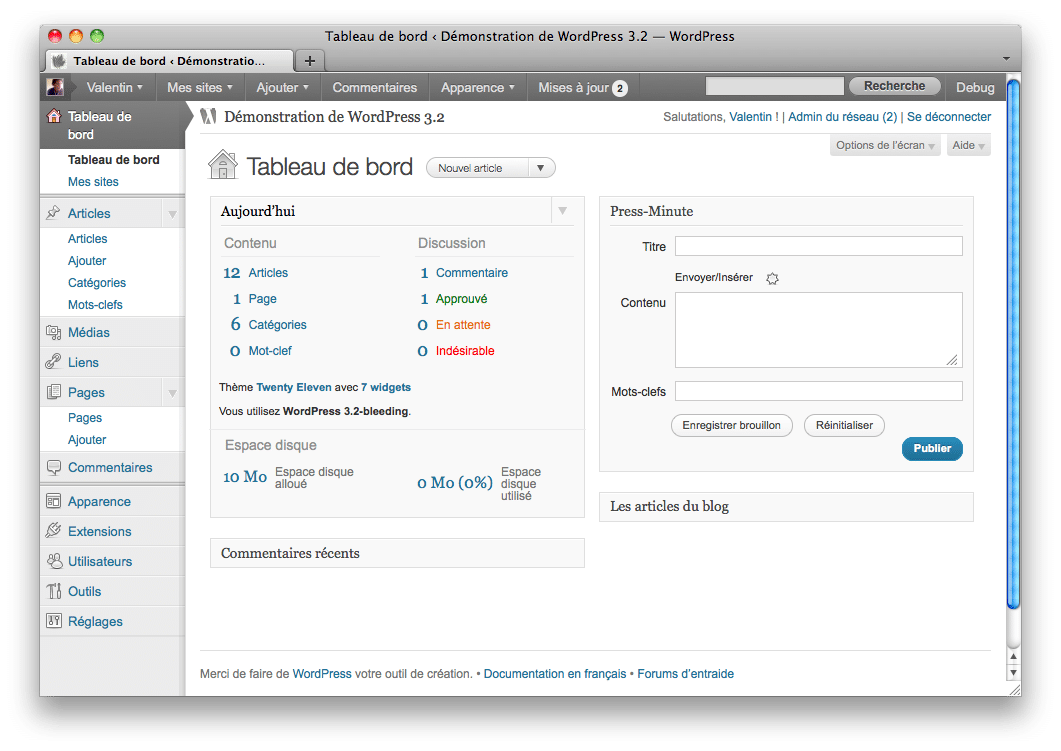The image size is (1061, 751).
Task: Click the blue vertical scrollbar thumb
Action: (x=1013, y=345)
